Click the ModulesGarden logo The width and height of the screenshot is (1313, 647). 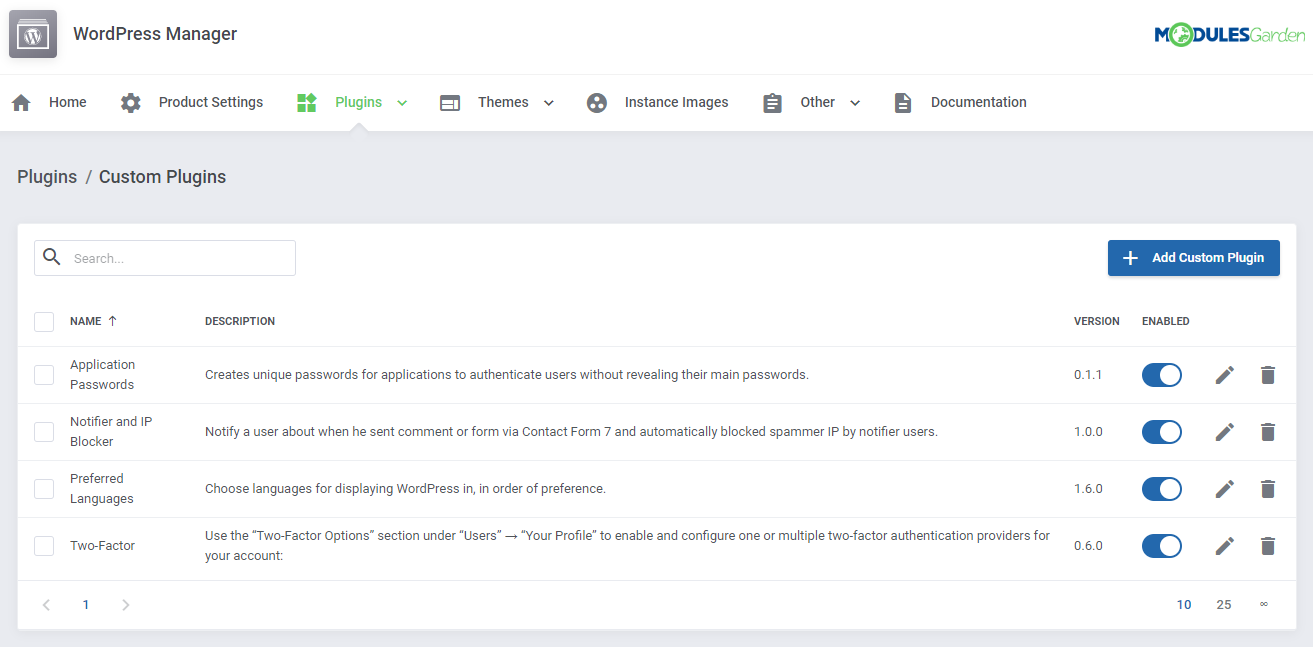coord(1229,35)
